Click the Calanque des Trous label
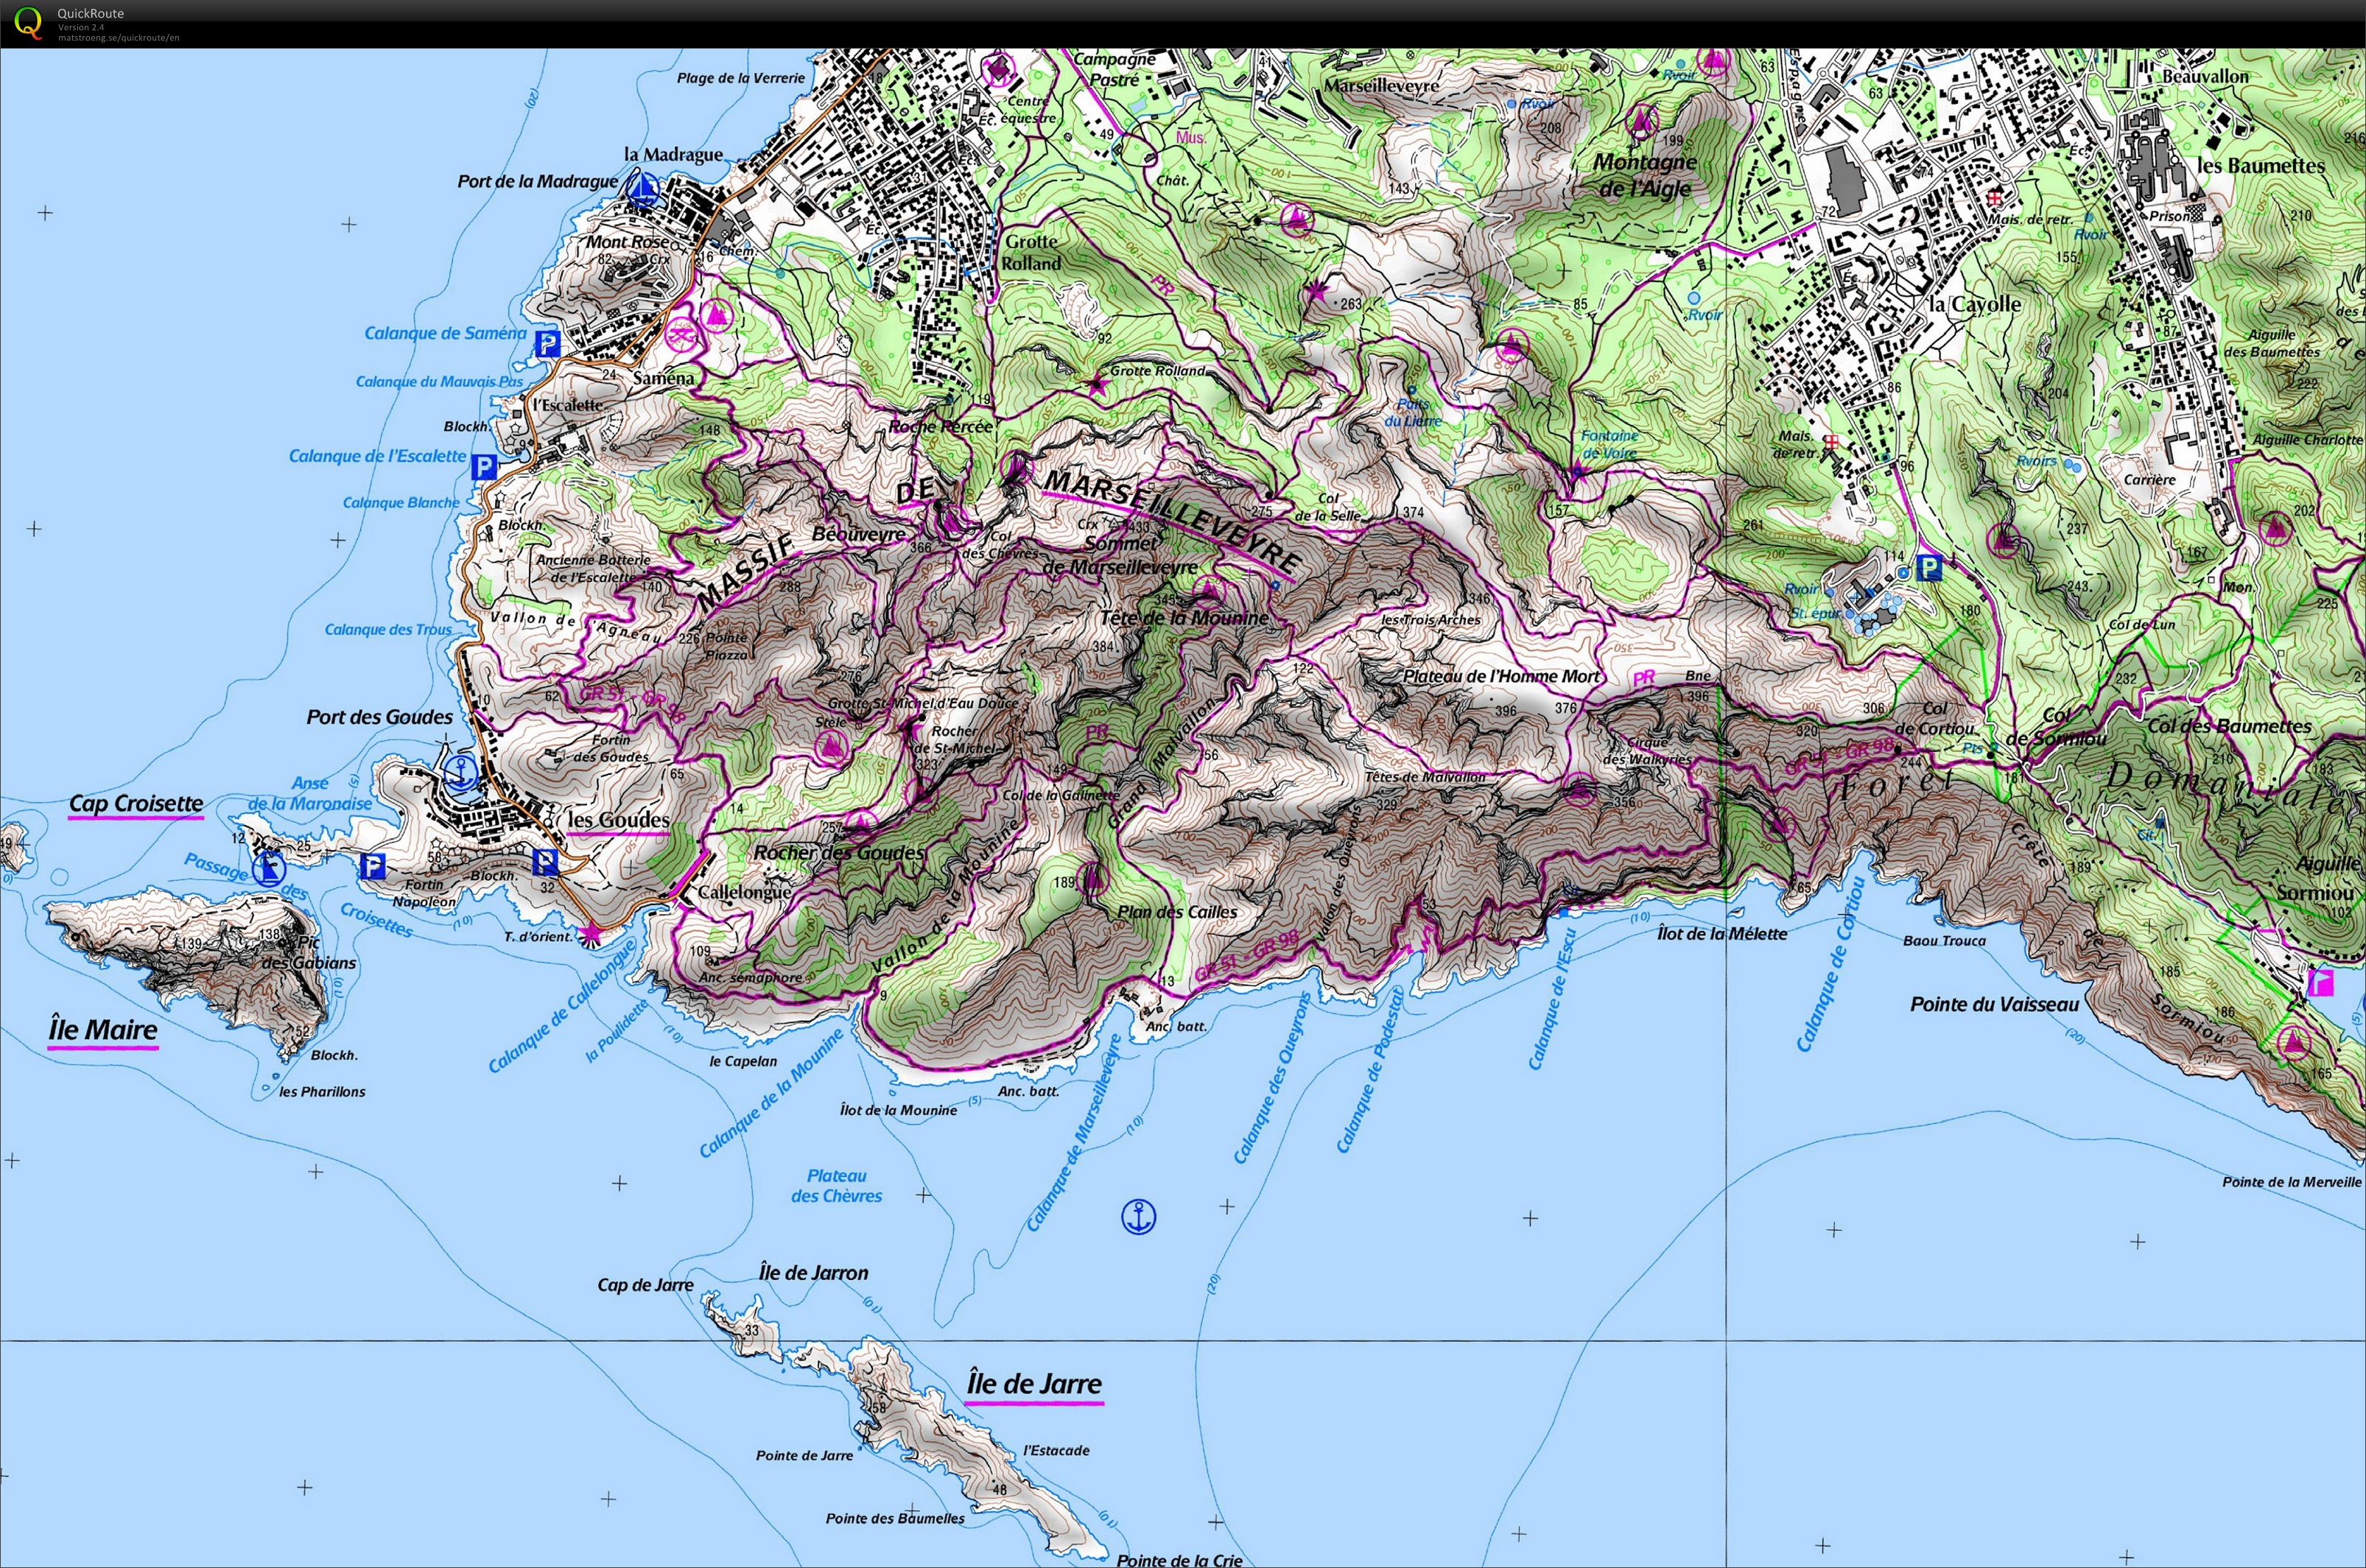The height and width of the screenshot is (1568, 2366). [x=388, y=629]
